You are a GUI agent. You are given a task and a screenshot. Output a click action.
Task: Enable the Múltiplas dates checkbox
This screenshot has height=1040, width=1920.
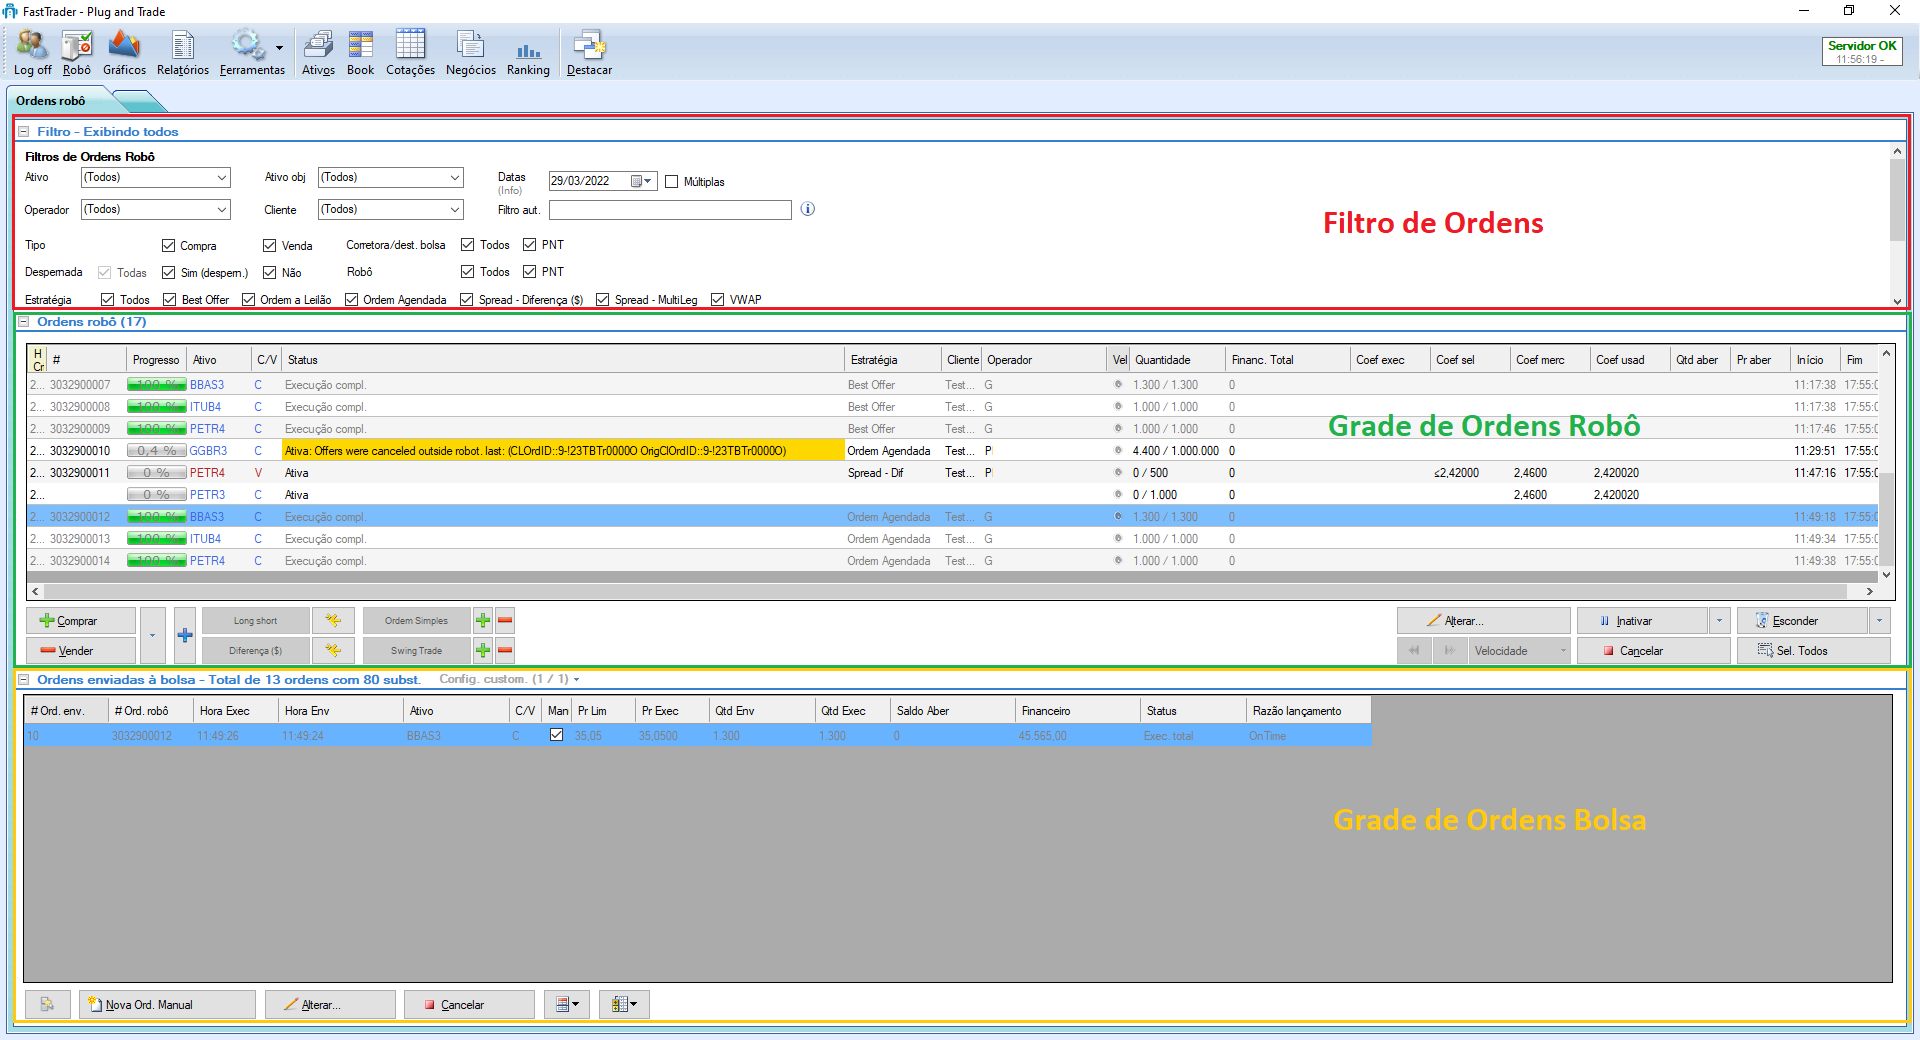[x=671, y=181]
